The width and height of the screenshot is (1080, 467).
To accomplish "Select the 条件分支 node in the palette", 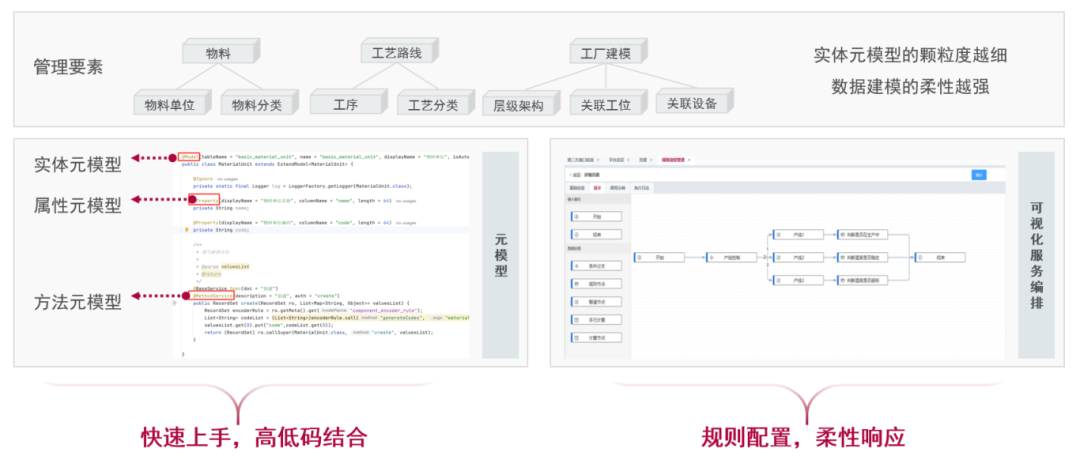I will pyautogui.click(x=594, y=266).
